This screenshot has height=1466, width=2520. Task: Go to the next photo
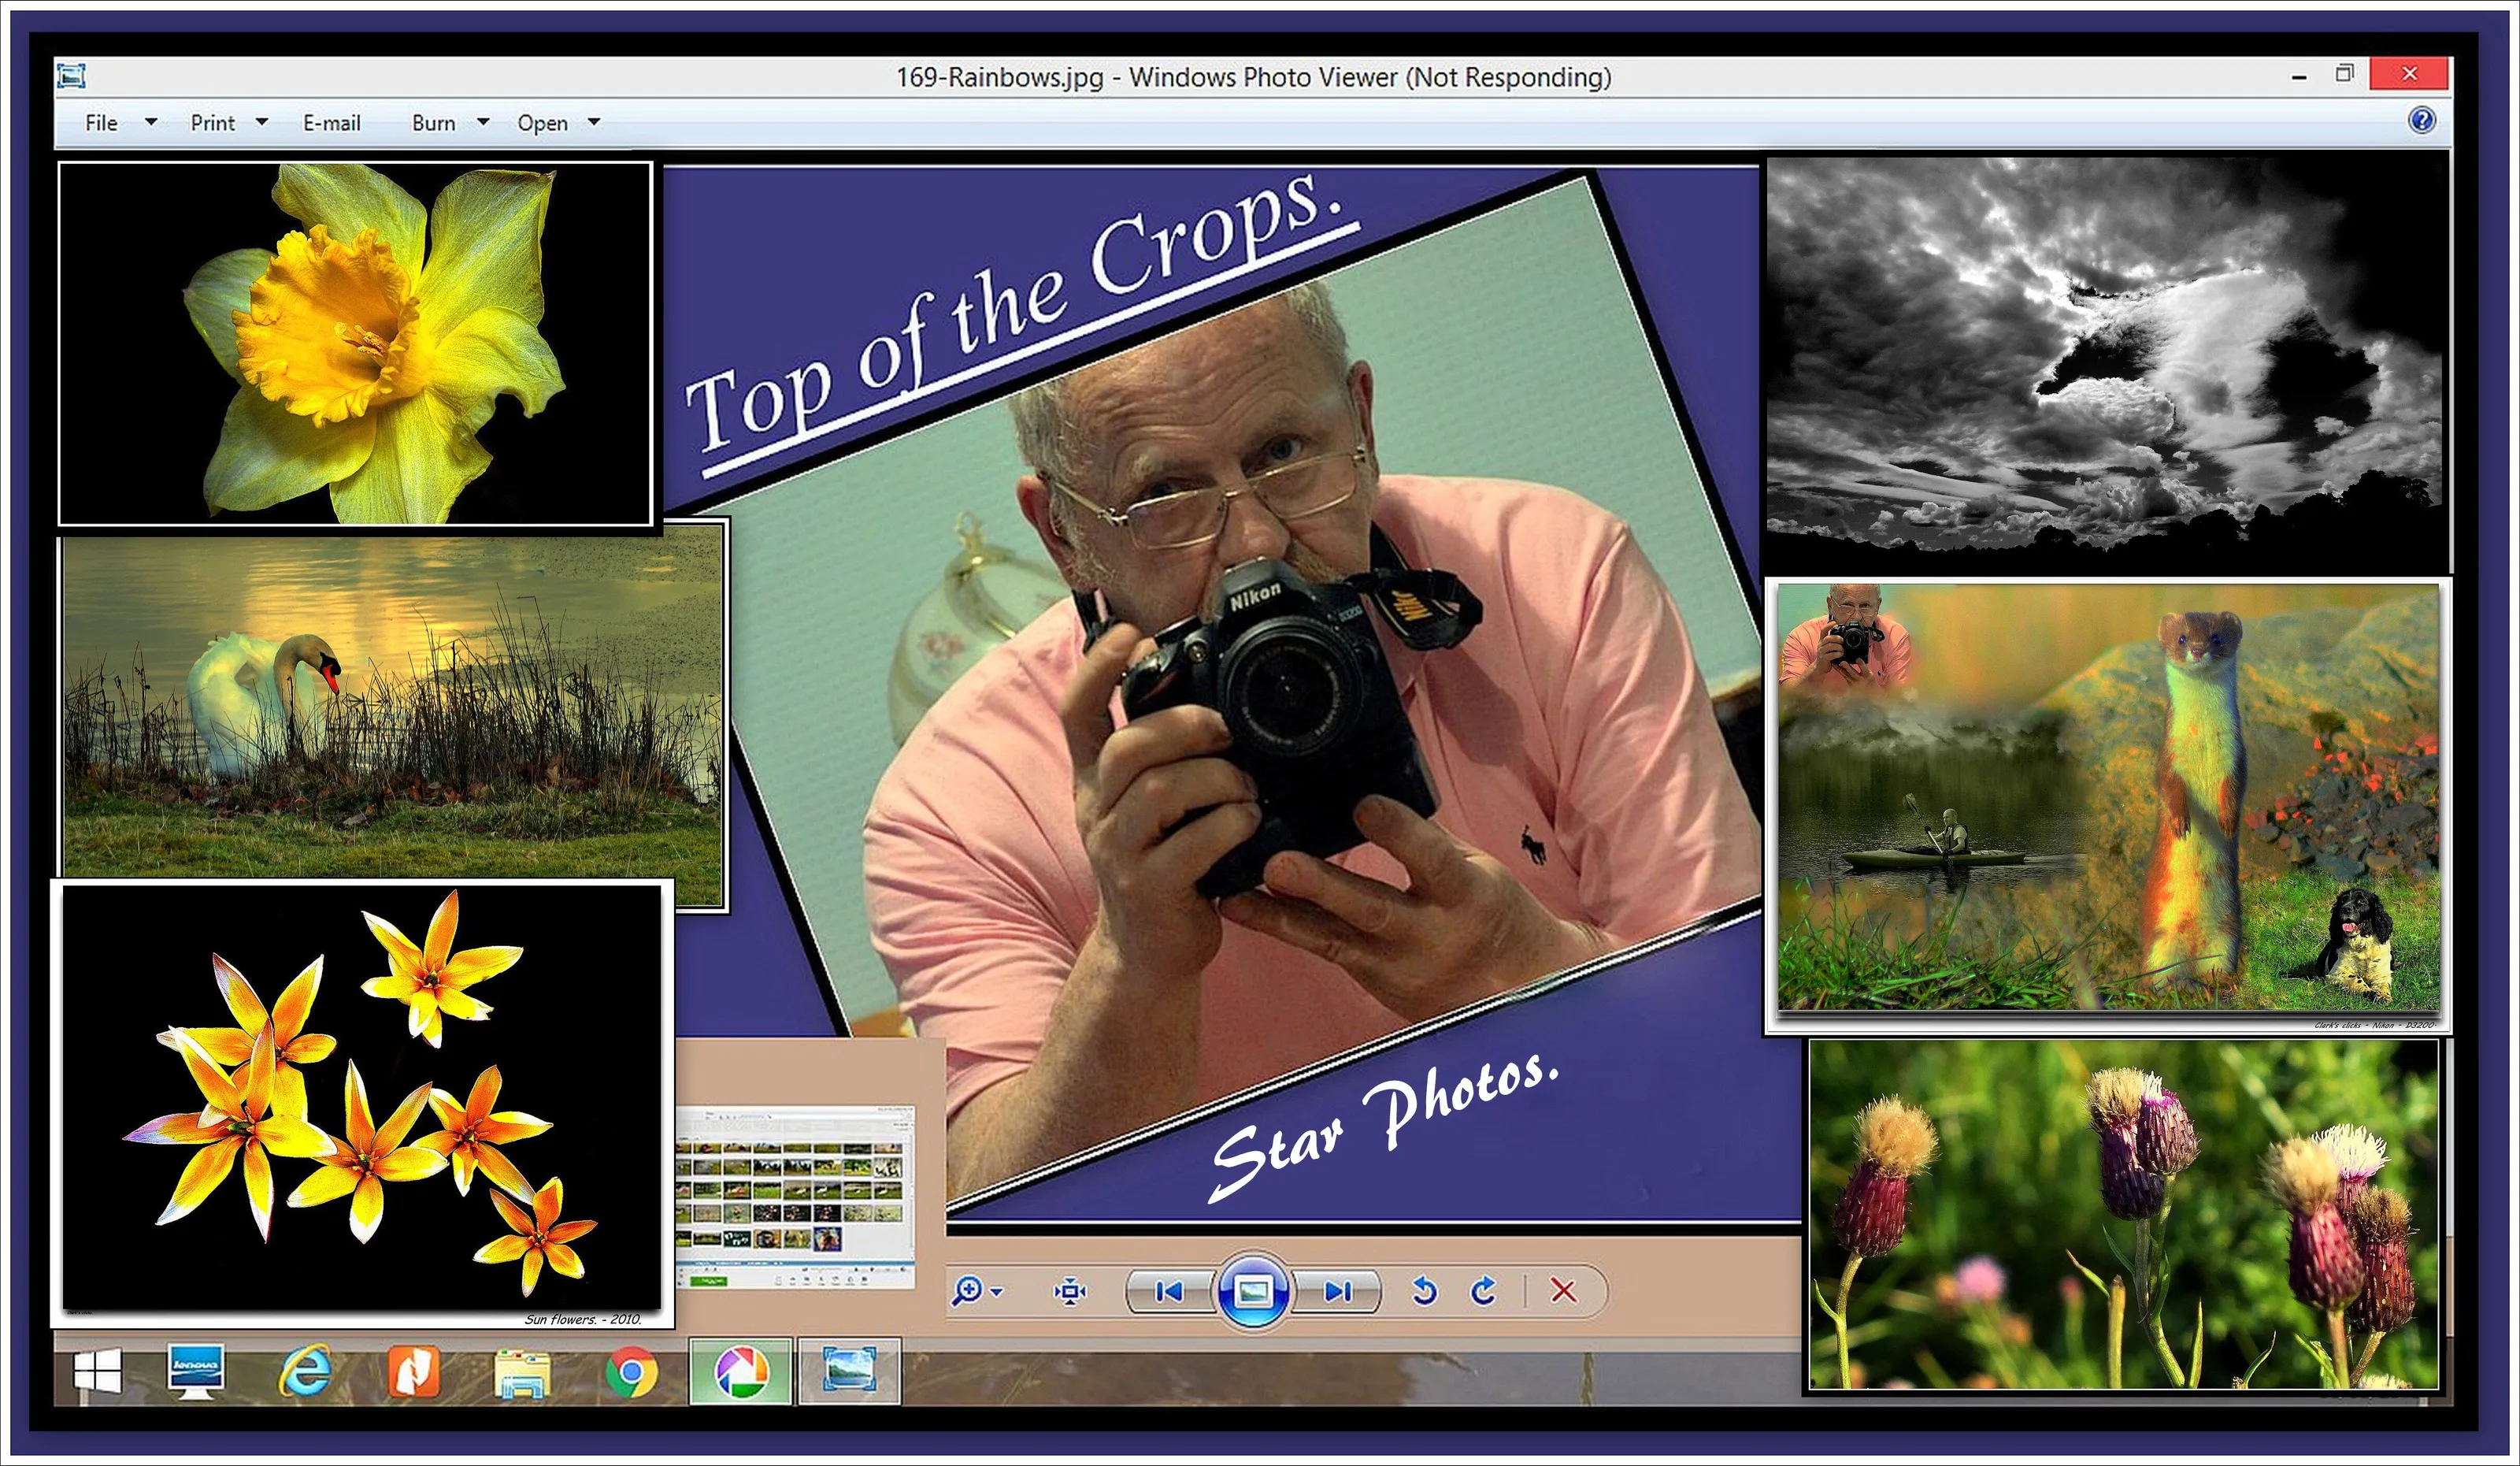coord(1337,1292)
